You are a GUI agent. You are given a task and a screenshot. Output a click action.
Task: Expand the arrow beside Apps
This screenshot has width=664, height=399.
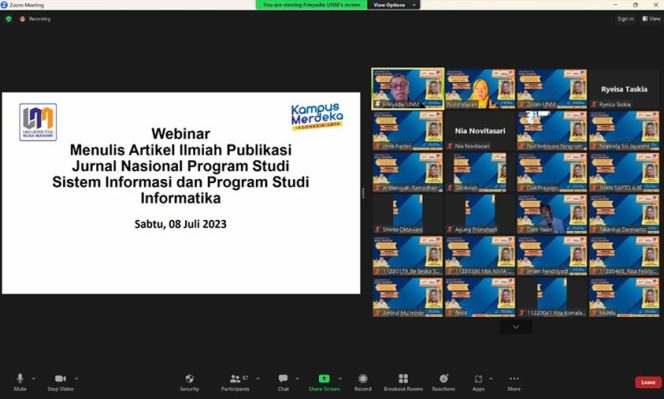point(491,378)
